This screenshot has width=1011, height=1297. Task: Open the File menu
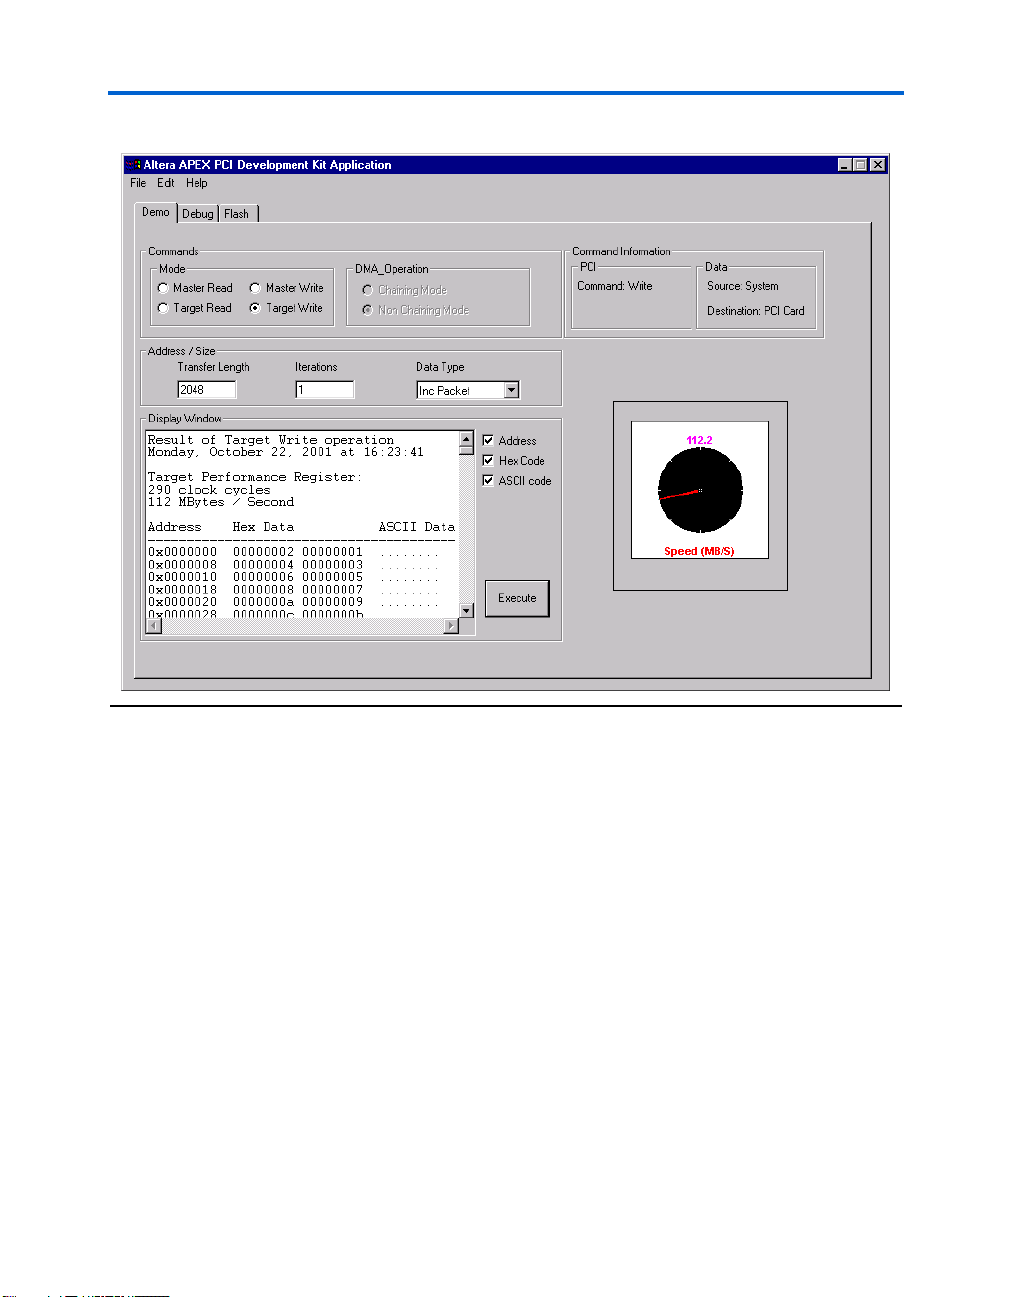coord(138,183)
